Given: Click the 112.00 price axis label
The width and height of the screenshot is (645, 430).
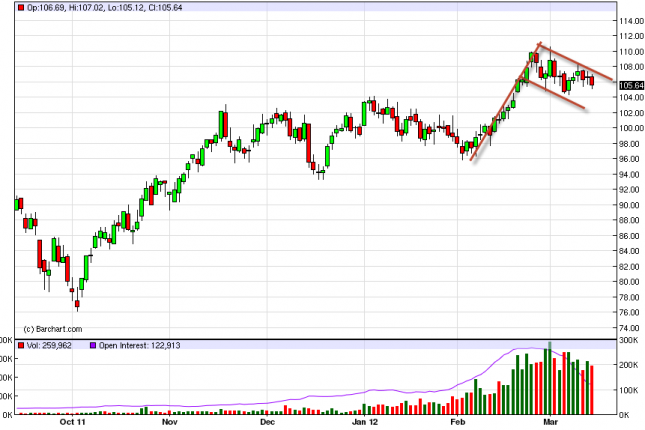Looking at the screenshot, I should (631, 36).
